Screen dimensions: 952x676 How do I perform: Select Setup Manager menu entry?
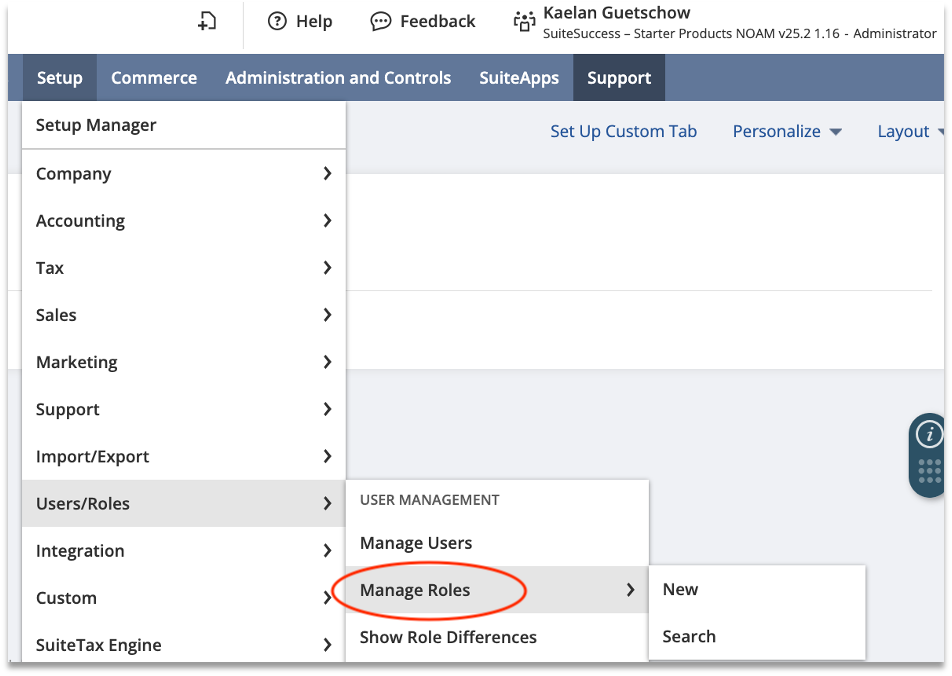tap(184, 125)
